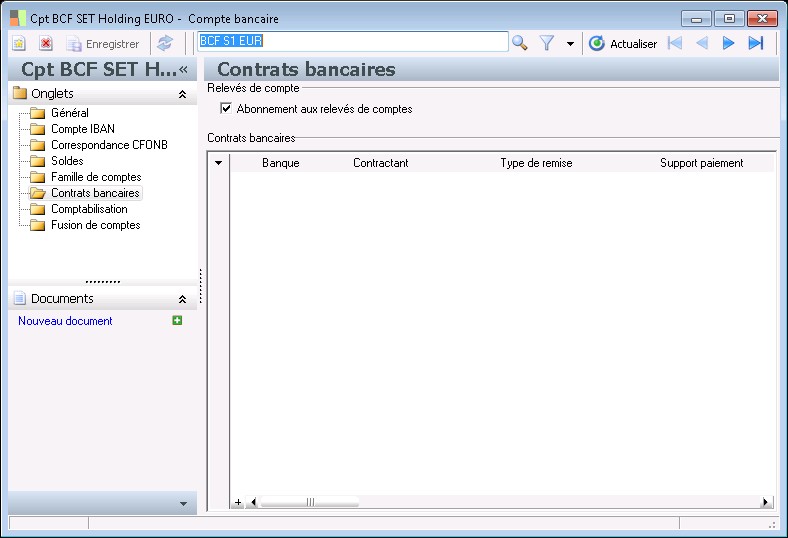Click the Contractant column header
This screenshot has width=788, height=538.
coord(380,163)
